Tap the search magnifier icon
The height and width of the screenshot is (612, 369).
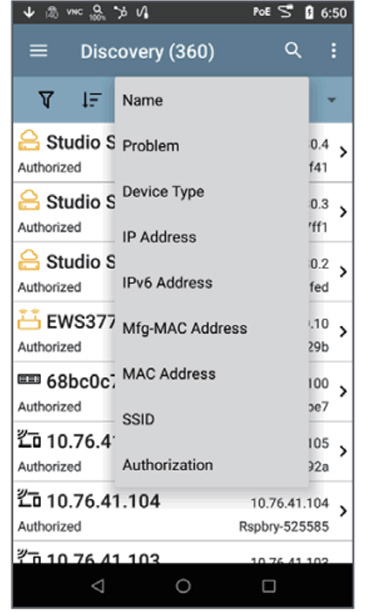tap(293, 51)
